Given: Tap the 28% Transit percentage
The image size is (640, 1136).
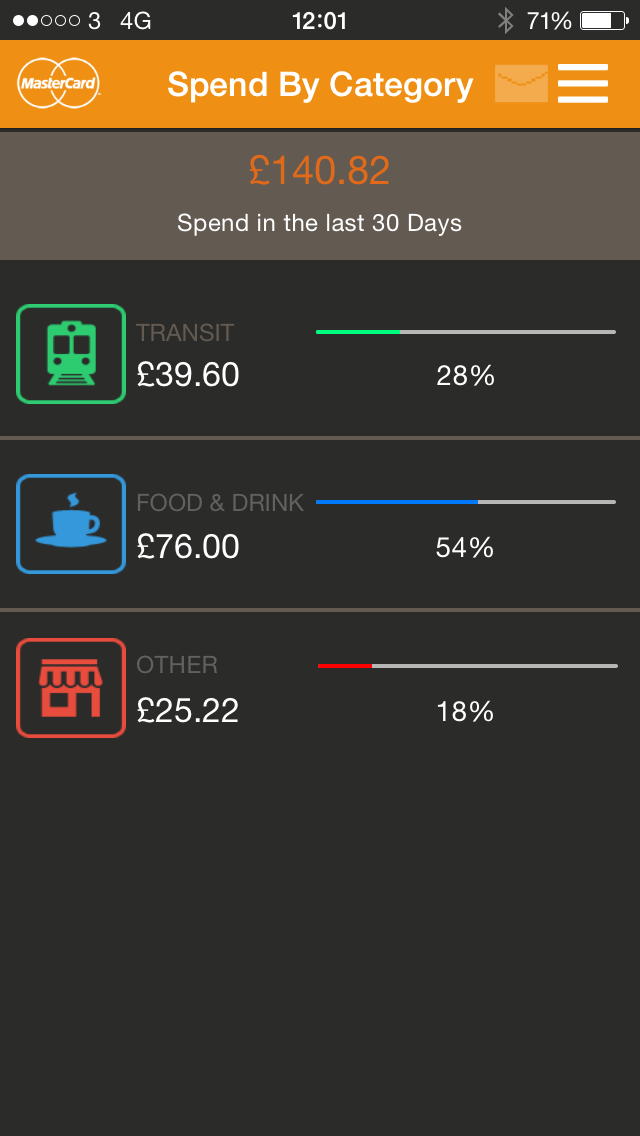Looking at the screenshot, I should [x=465, y=376].
